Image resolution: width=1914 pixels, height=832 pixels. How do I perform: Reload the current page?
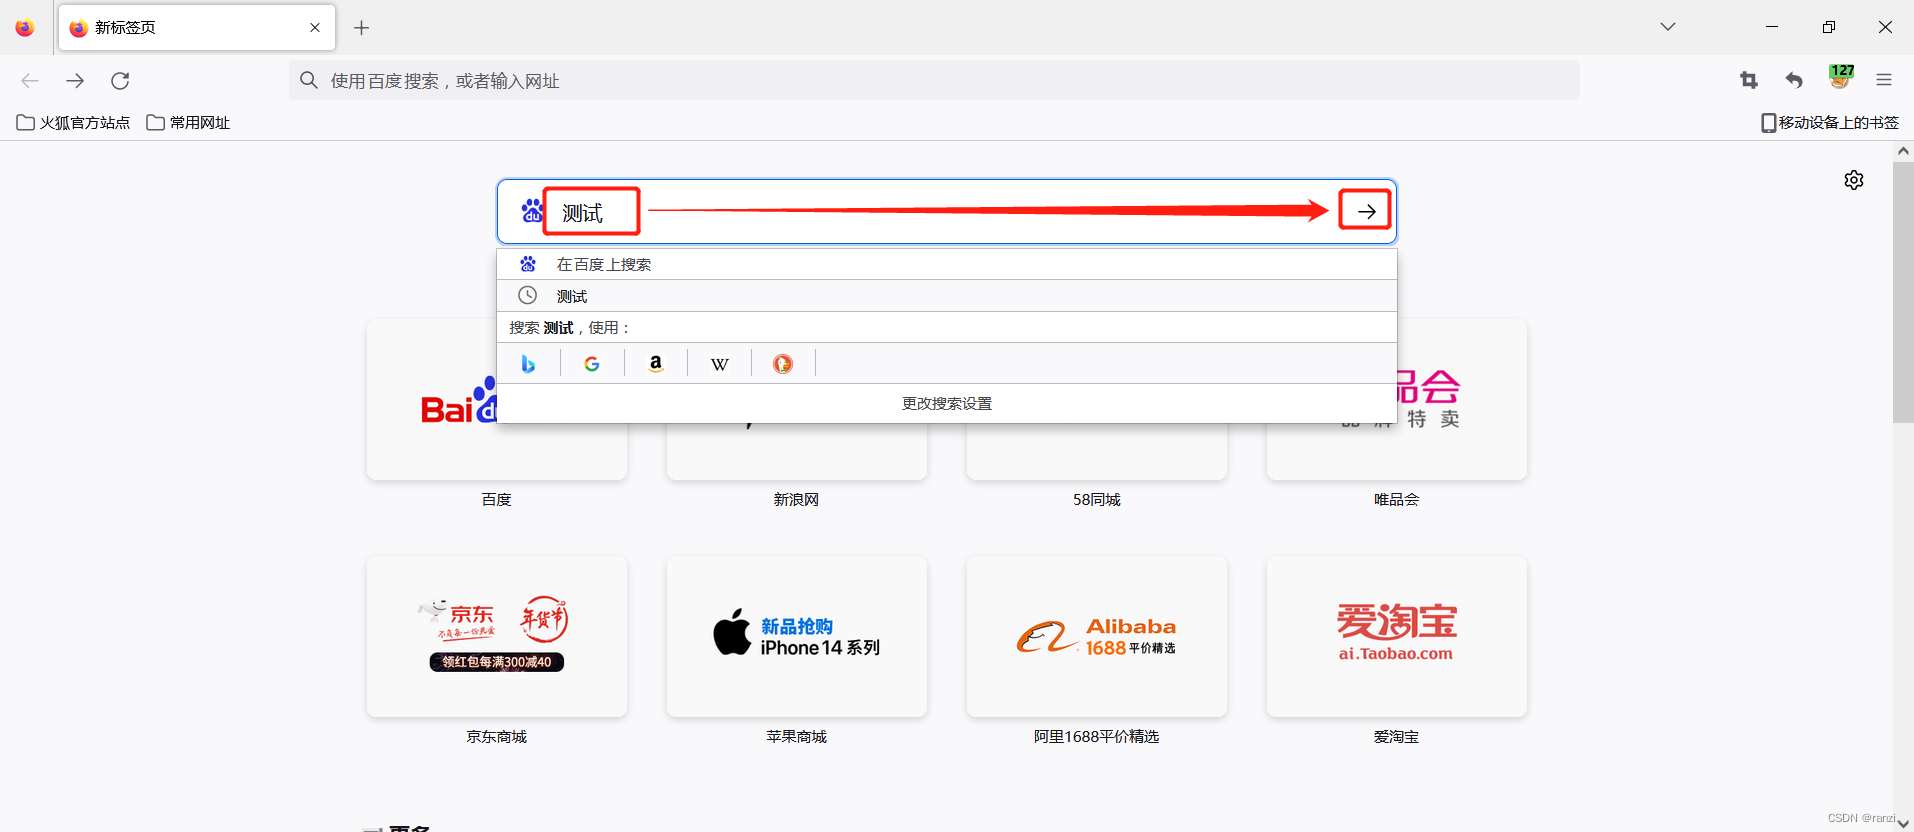(120, 80)
